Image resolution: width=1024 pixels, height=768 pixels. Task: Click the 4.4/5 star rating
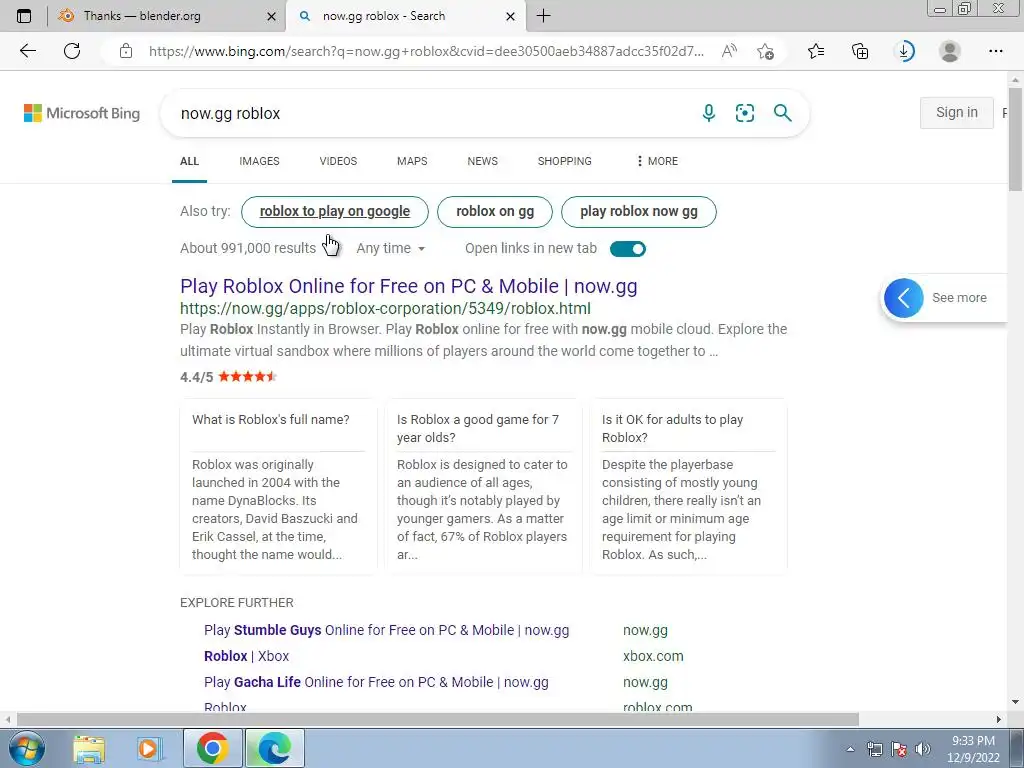(229, 377)
